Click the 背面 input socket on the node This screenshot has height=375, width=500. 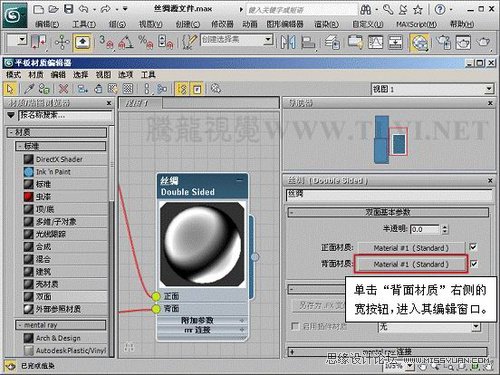[x=156, y=309]
